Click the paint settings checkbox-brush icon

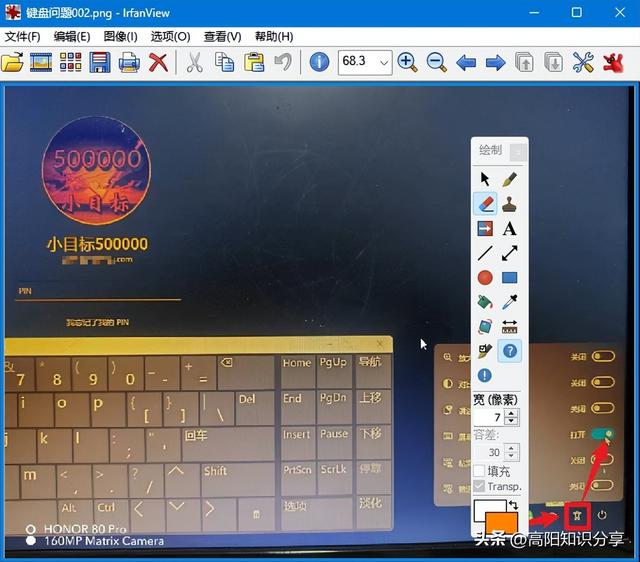pos(485,351)
